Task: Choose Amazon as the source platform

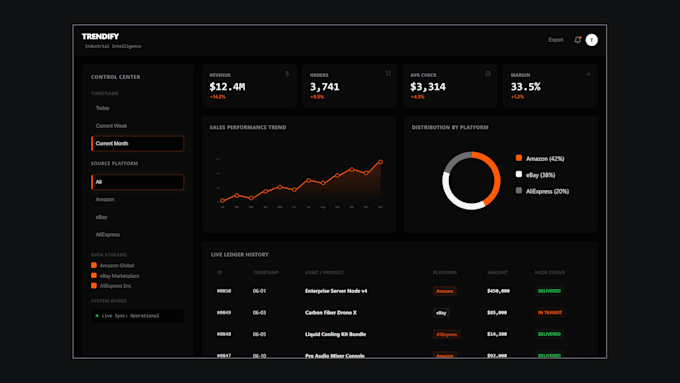Action: tap(137, 200)
